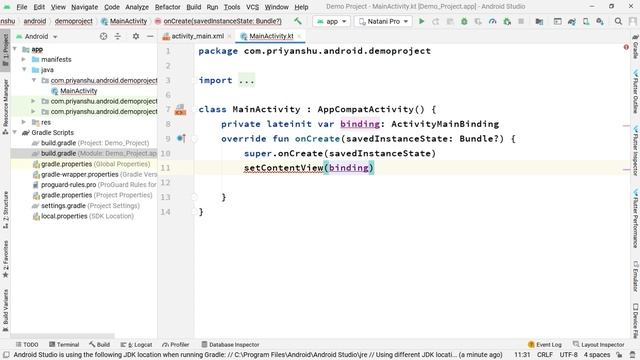Expand the folded import block
This screenshot has height=360, width=640.
247,80
